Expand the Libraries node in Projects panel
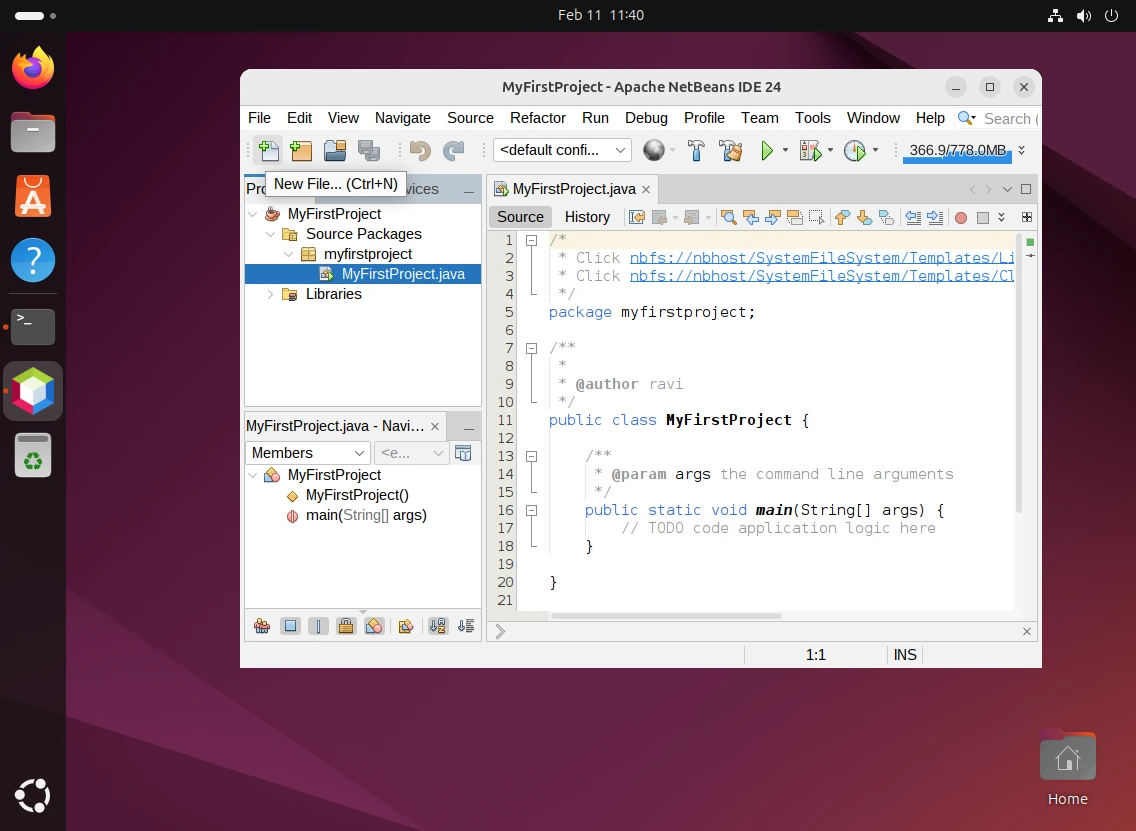Viewport: 1136px width, 831px height. (269, 294)
